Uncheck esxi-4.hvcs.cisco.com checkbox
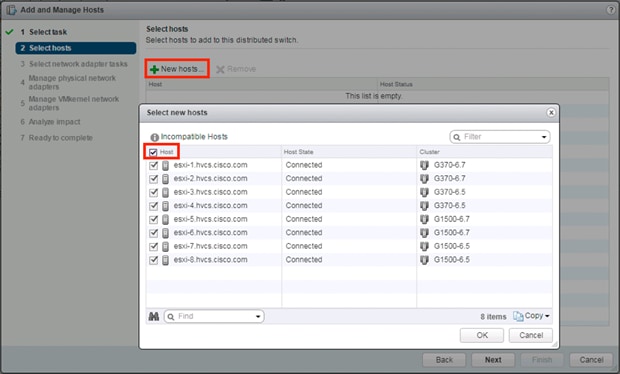Screen dimensions: 620x374 (153, 206)
